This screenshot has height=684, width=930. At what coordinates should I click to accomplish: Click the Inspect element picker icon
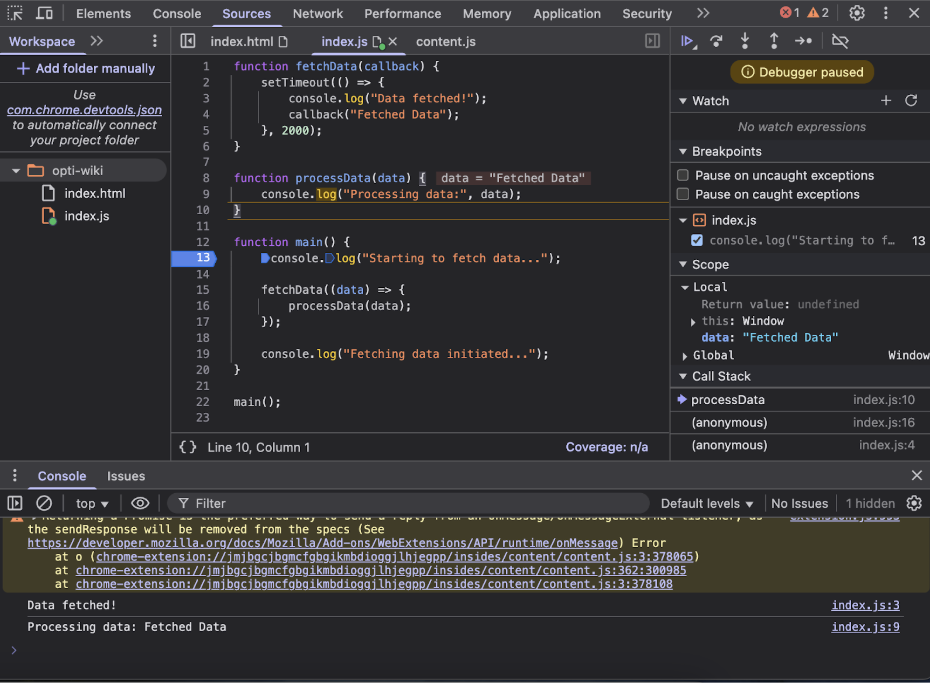(15, 13)
